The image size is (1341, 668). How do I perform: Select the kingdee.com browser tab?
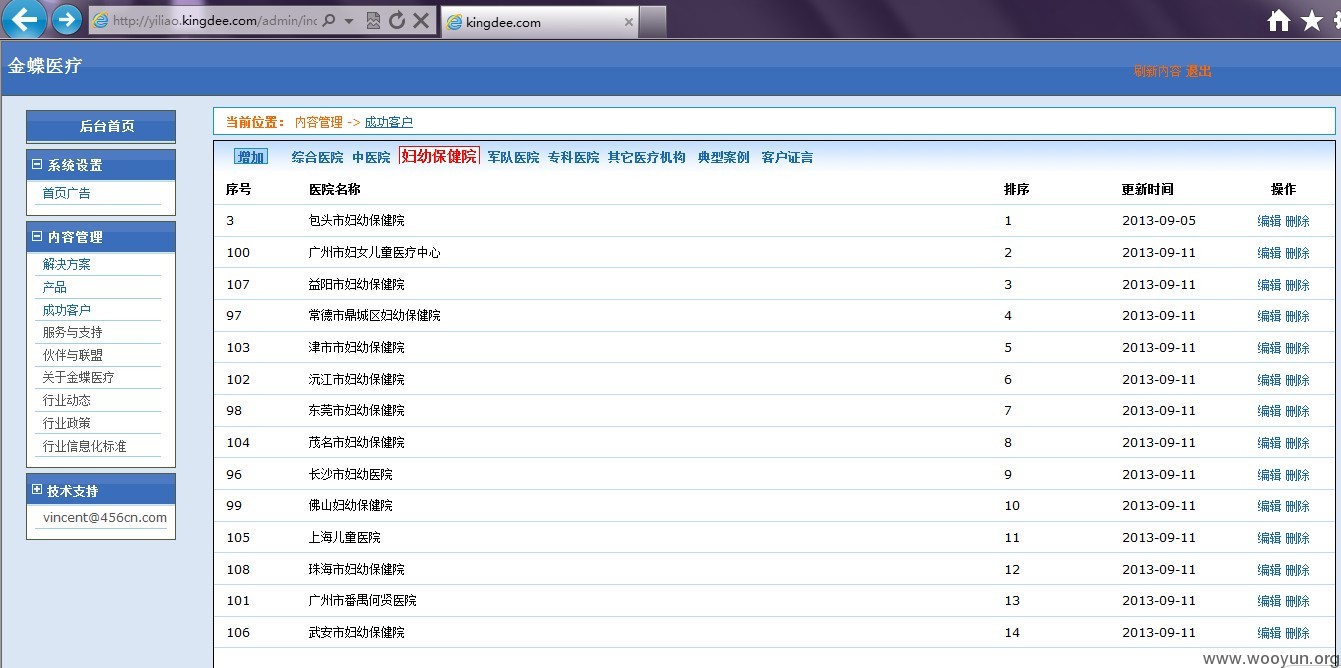pos(539,22)
